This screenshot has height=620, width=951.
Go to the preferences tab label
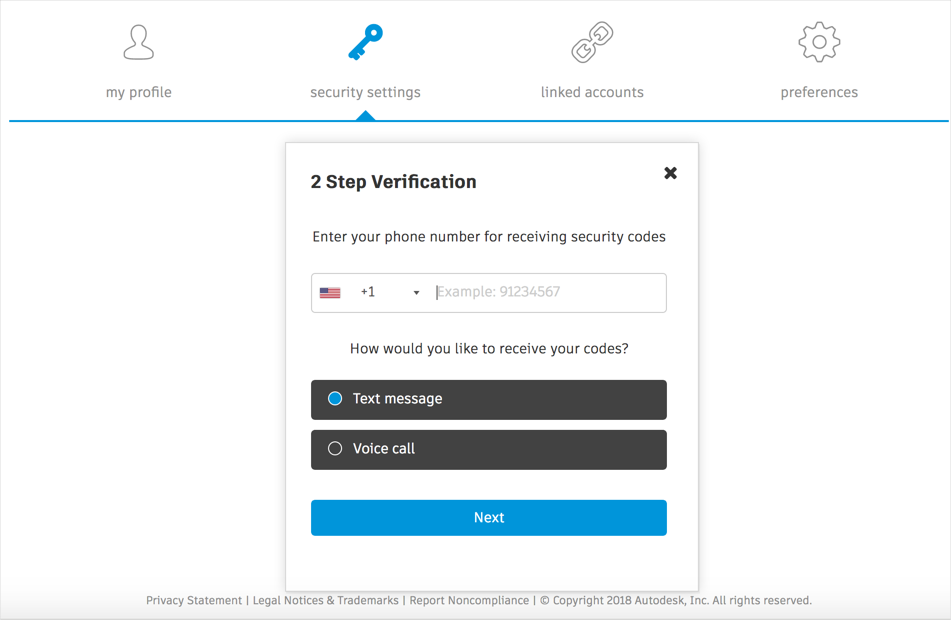click(x=818, y=92)
